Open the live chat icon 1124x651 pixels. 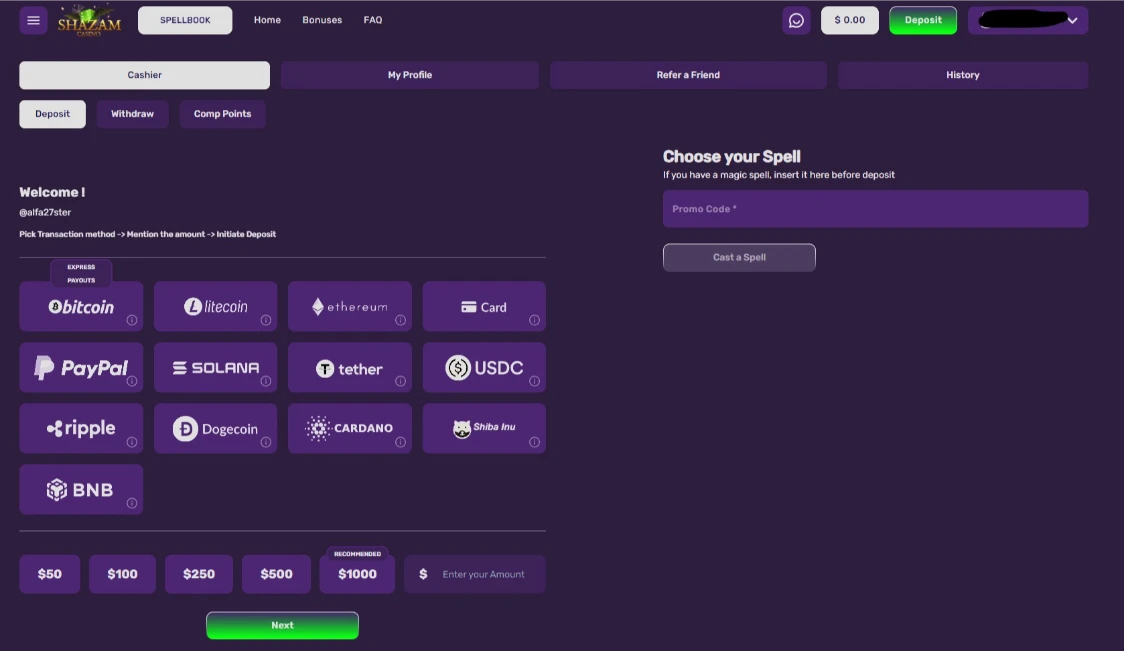click(x=796, y=20)
